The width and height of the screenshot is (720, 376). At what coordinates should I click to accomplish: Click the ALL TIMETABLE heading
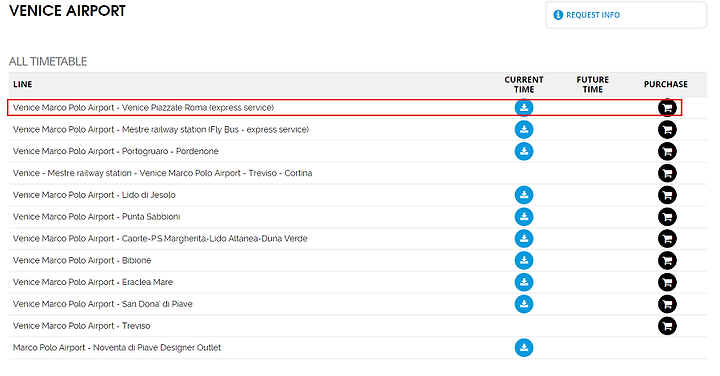[x=48, y=62]
